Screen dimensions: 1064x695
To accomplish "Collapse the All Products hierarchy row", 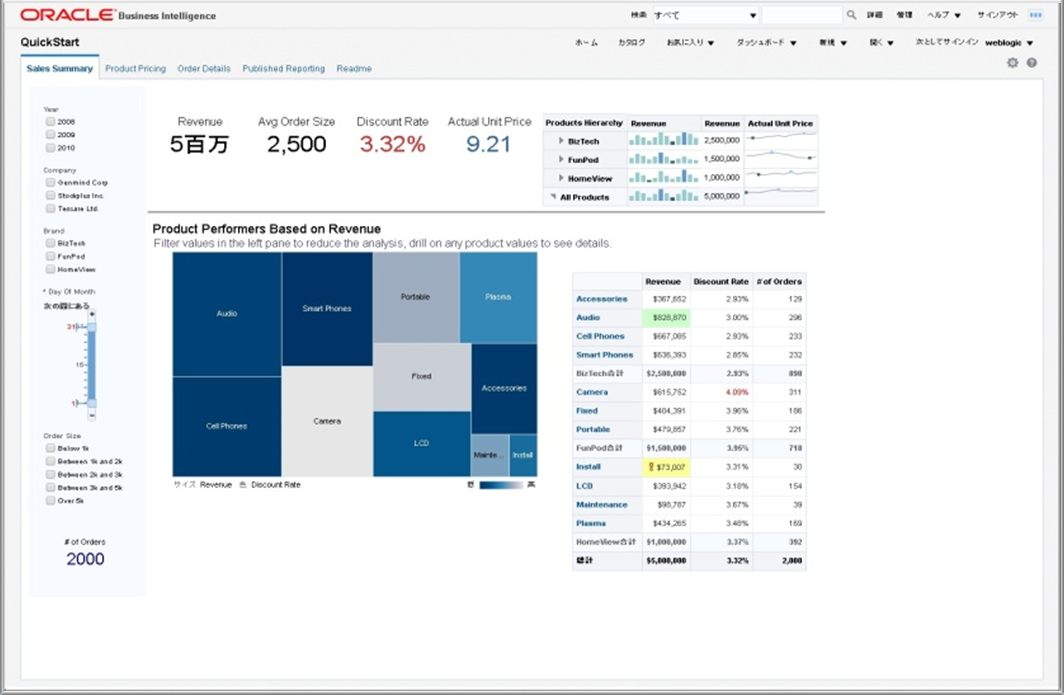I will tap(554, 197).
